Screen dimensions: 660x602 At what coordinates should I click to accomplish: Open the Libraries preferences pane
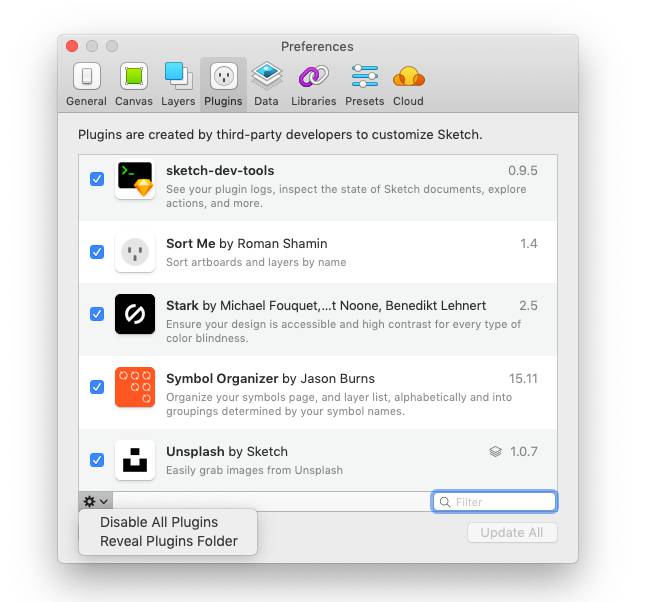point(313,84)
